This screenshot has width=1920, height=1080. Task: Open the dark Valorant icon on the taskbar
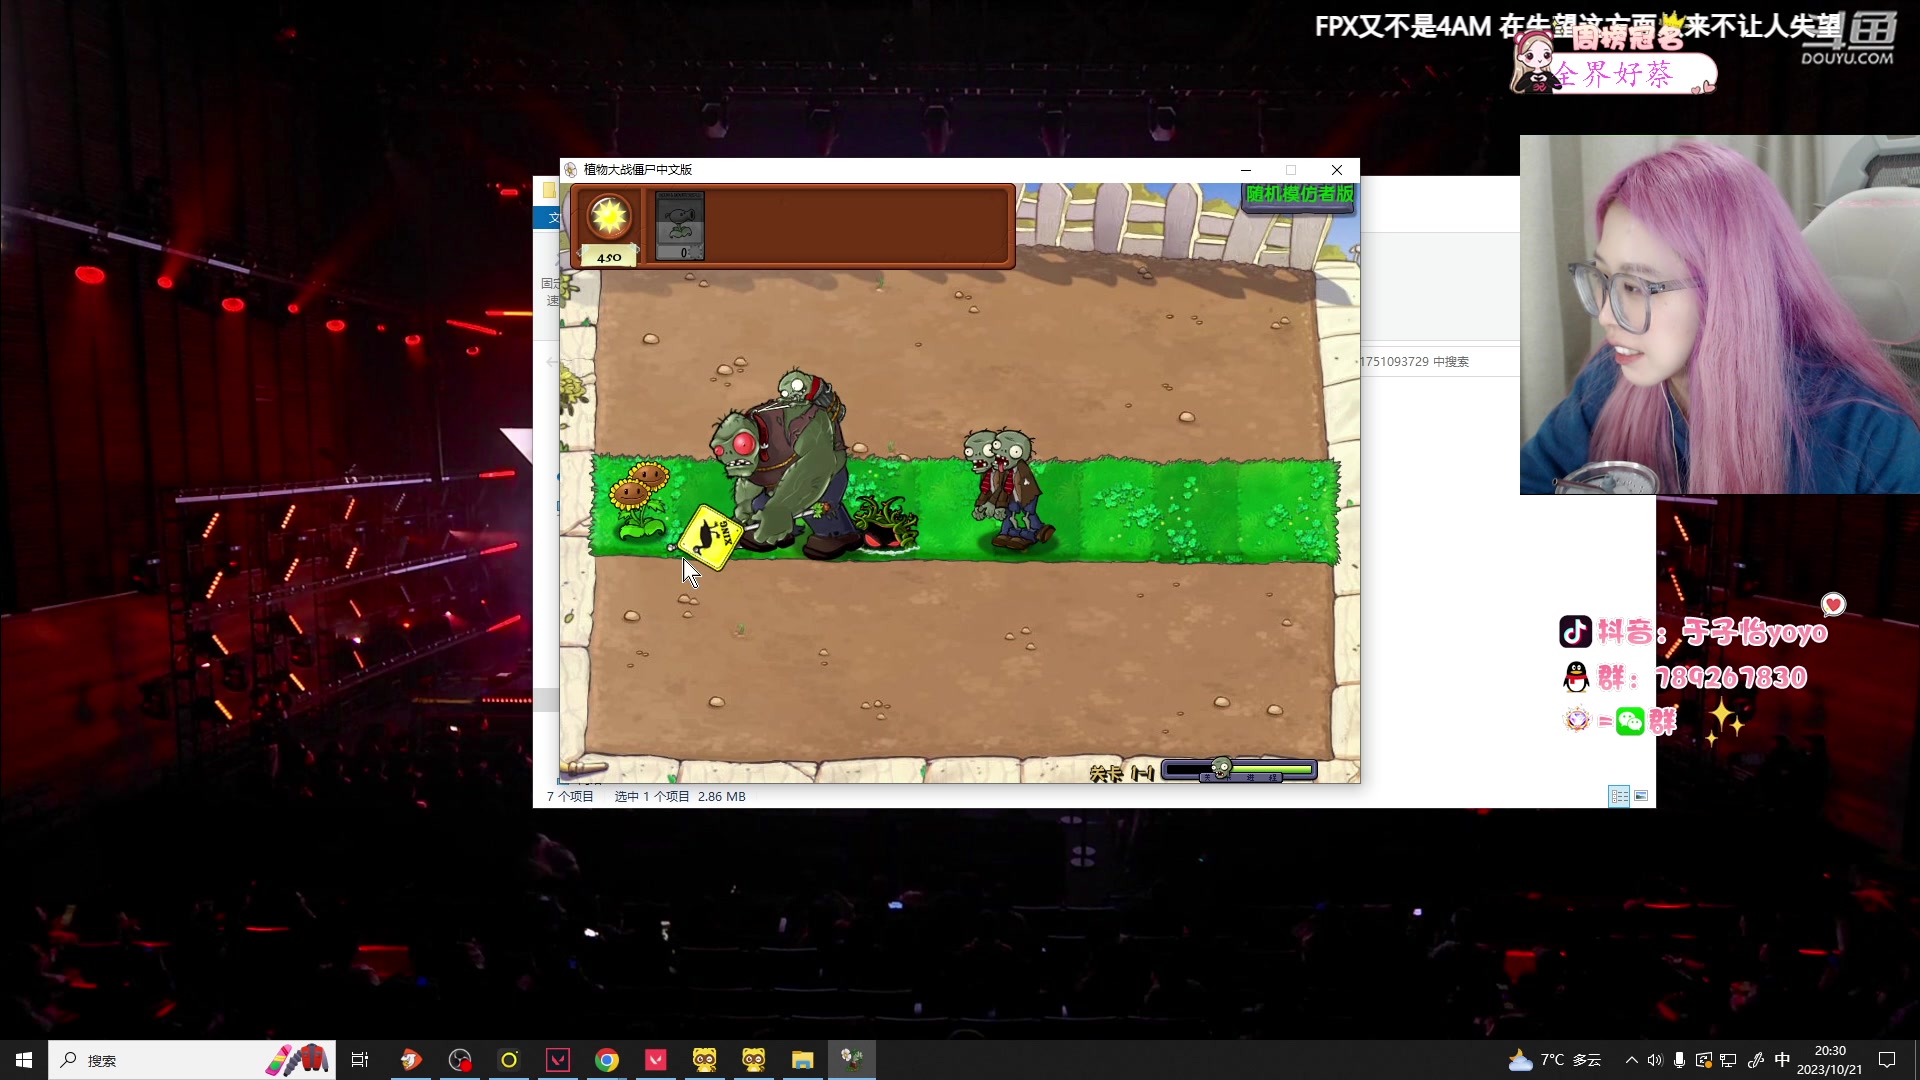(558, 1060)
